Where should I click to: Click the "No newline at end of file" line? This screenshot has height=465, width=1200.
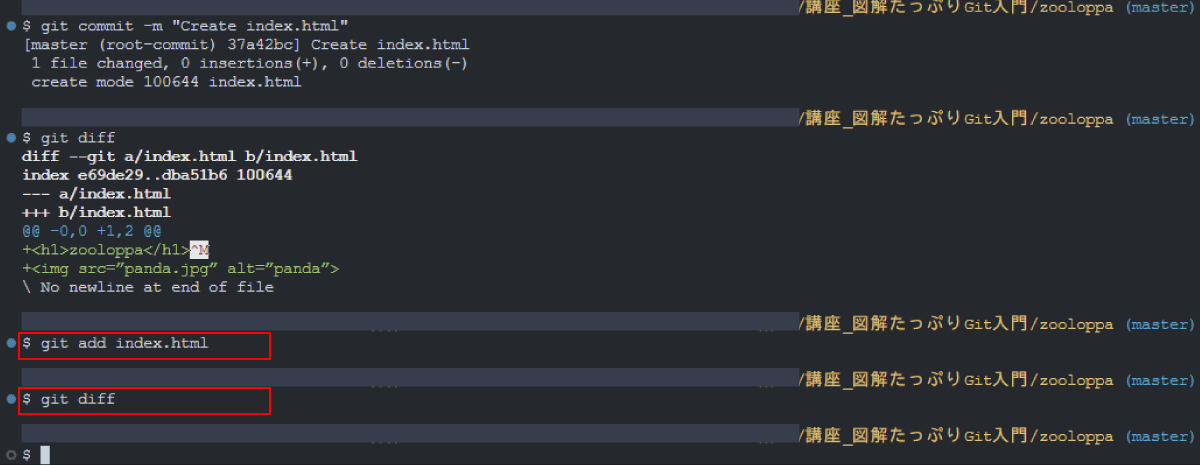click(148, 287)
